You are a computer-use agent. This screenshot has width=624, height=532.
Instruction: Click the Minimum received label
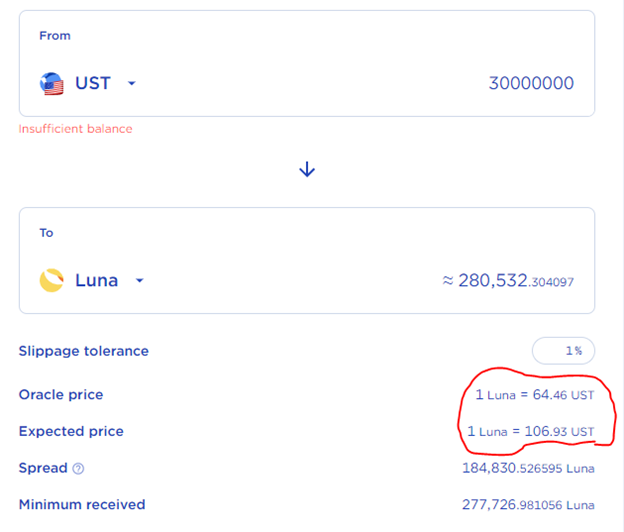click(x=82, y=505)
